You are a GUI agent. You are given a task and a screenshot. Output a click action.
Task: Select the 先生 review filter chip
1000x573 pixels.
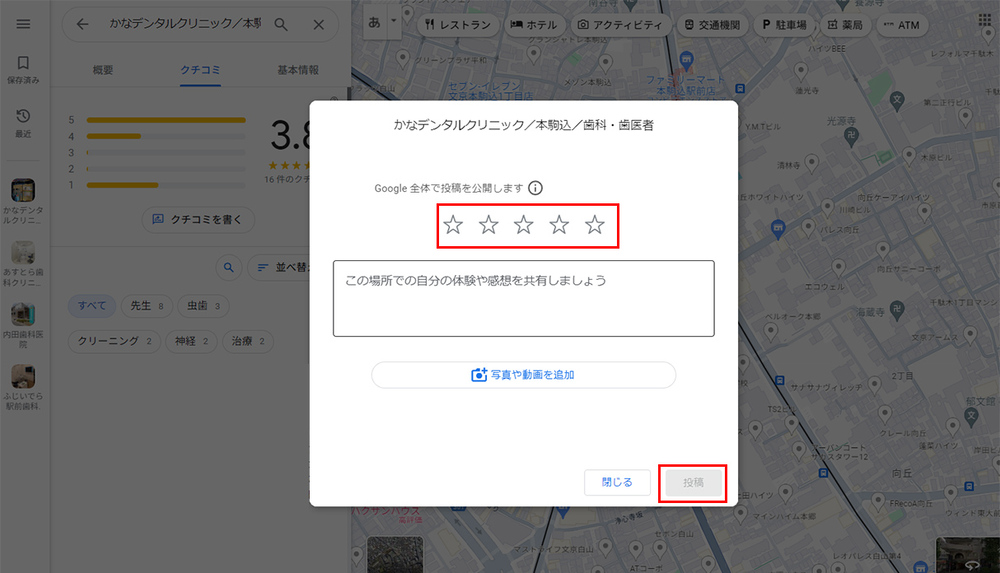pyautogui.click(x=146, y=305)
